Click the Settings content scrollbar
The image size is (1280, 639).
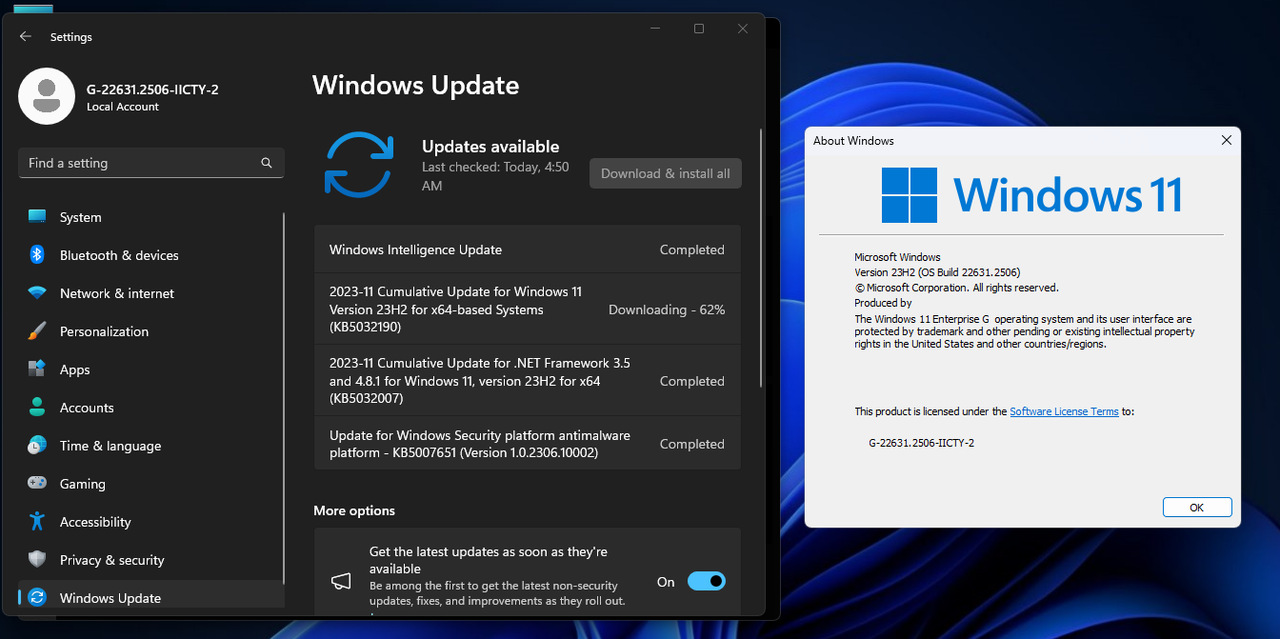point(763,257)
